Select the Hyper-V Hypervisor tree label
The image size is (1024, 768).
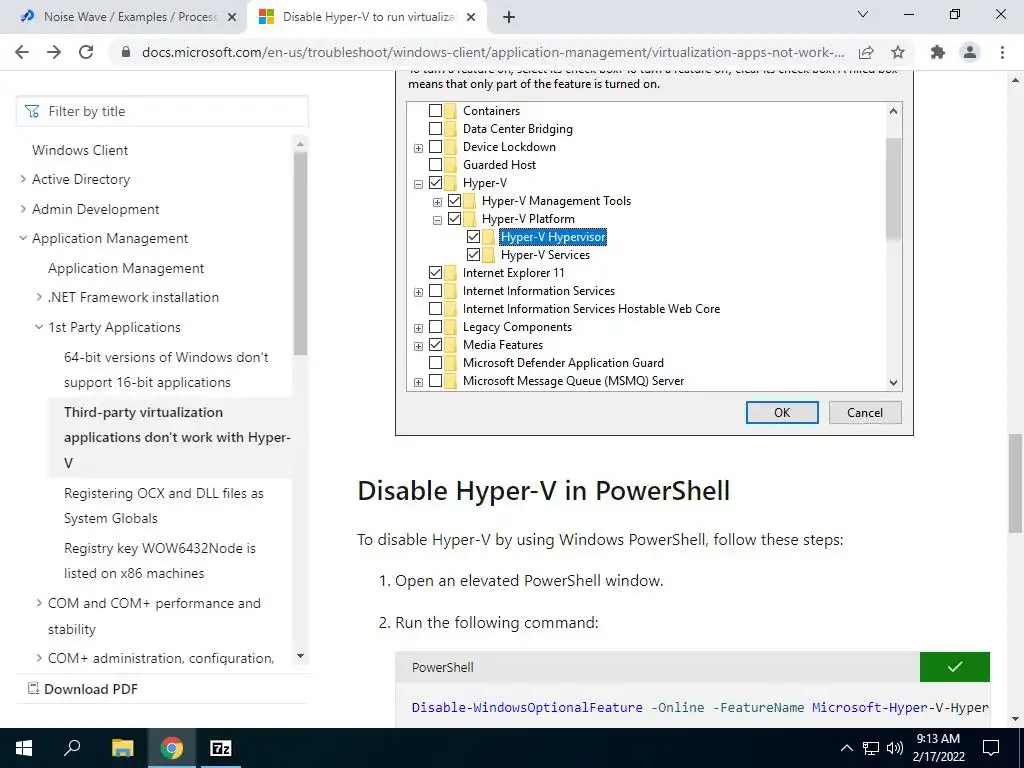[553, 237]
